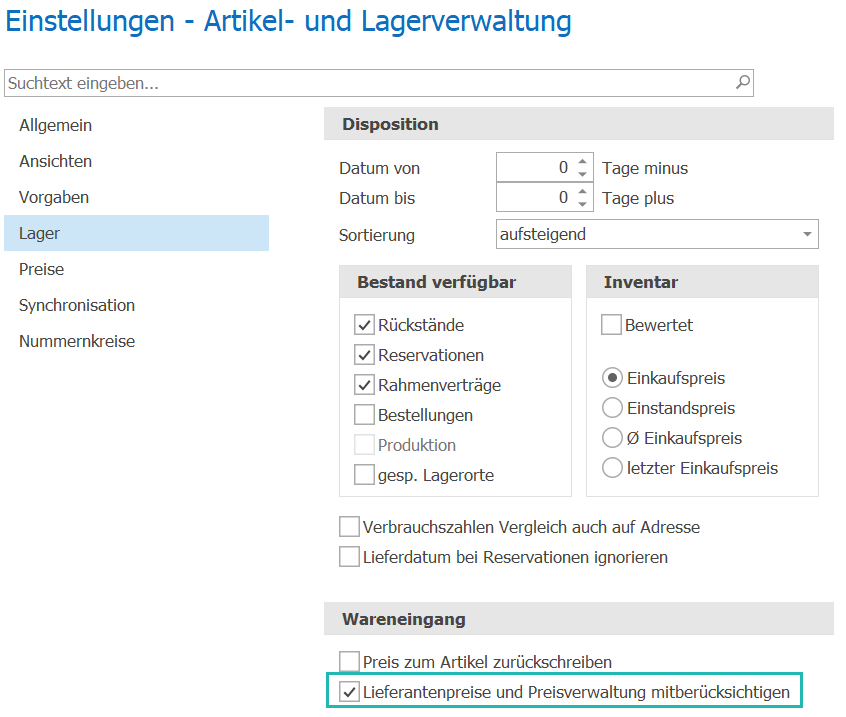Click the Einstellungen page title
This screenshot has height=717, width=846.
(288, 22)
